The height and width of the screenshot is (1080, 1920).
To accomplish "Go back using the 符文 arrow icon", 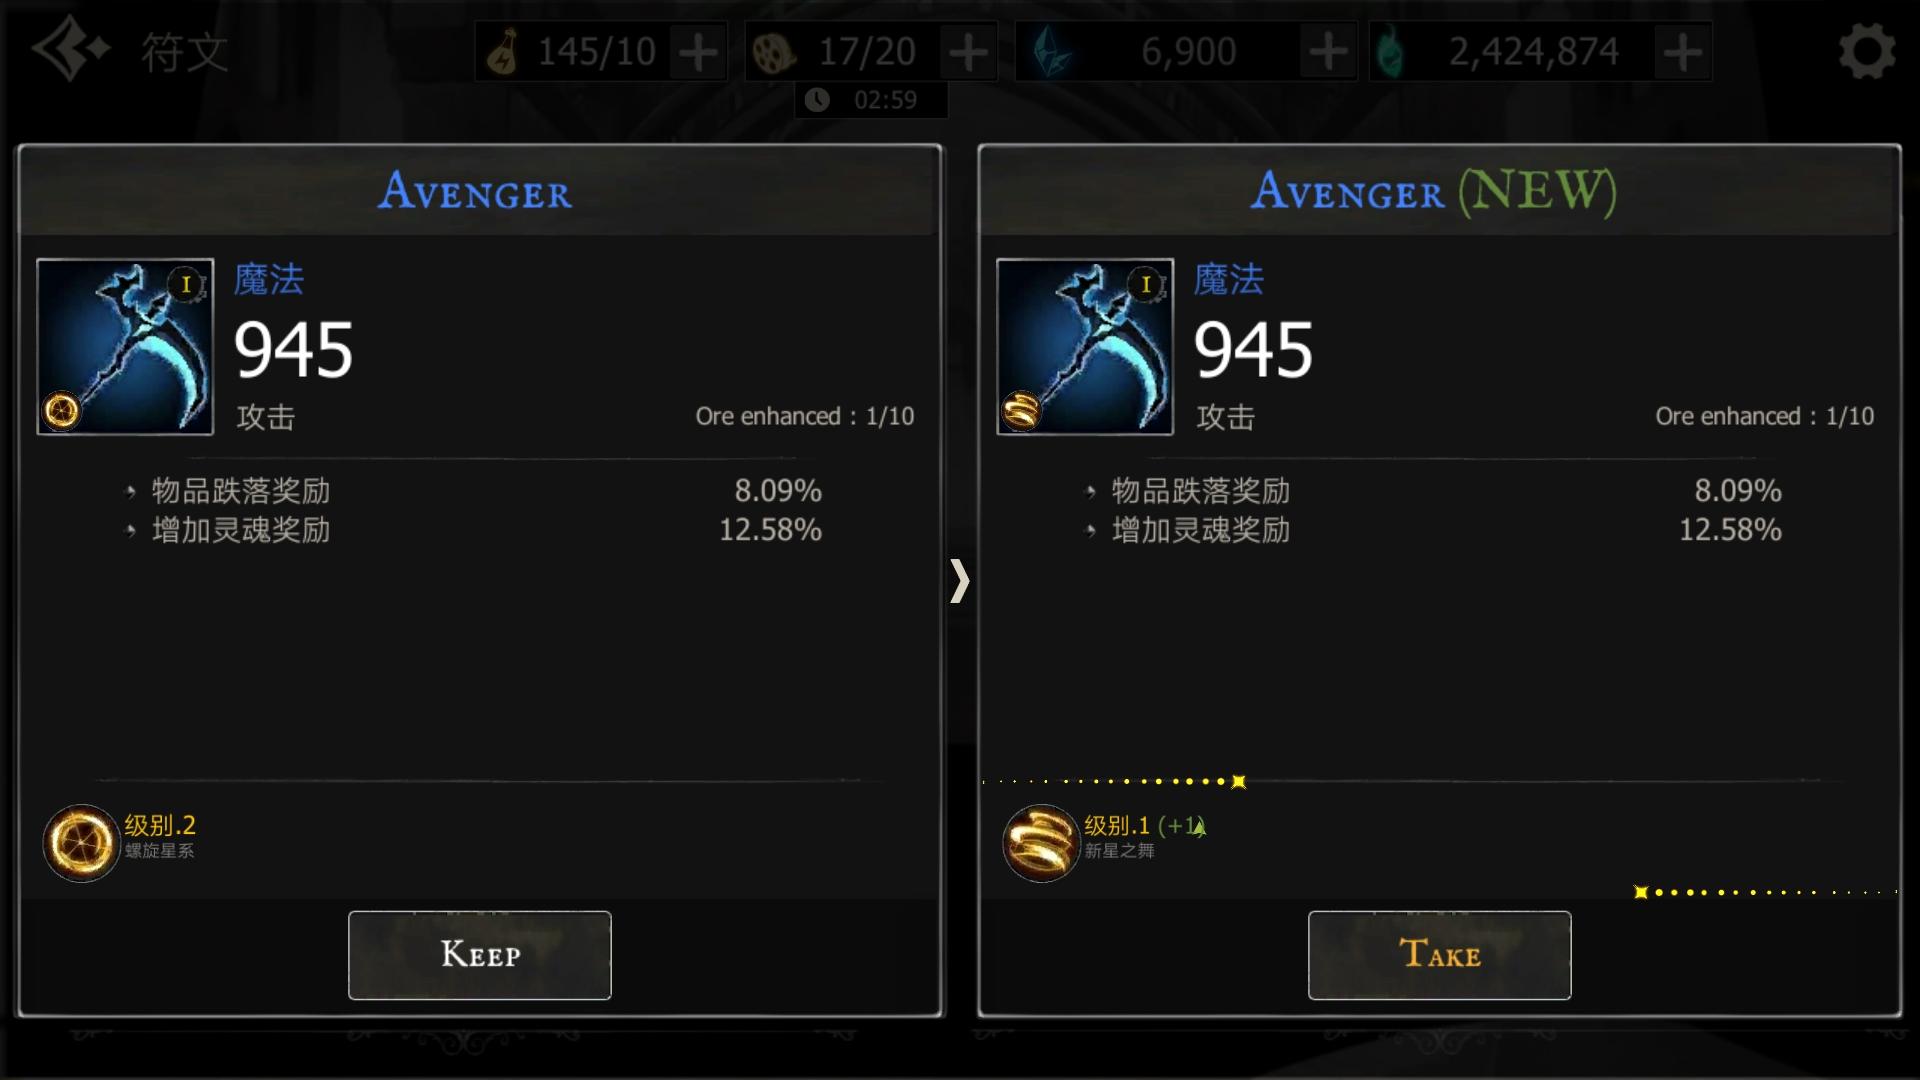I will [x=69, y=48].
